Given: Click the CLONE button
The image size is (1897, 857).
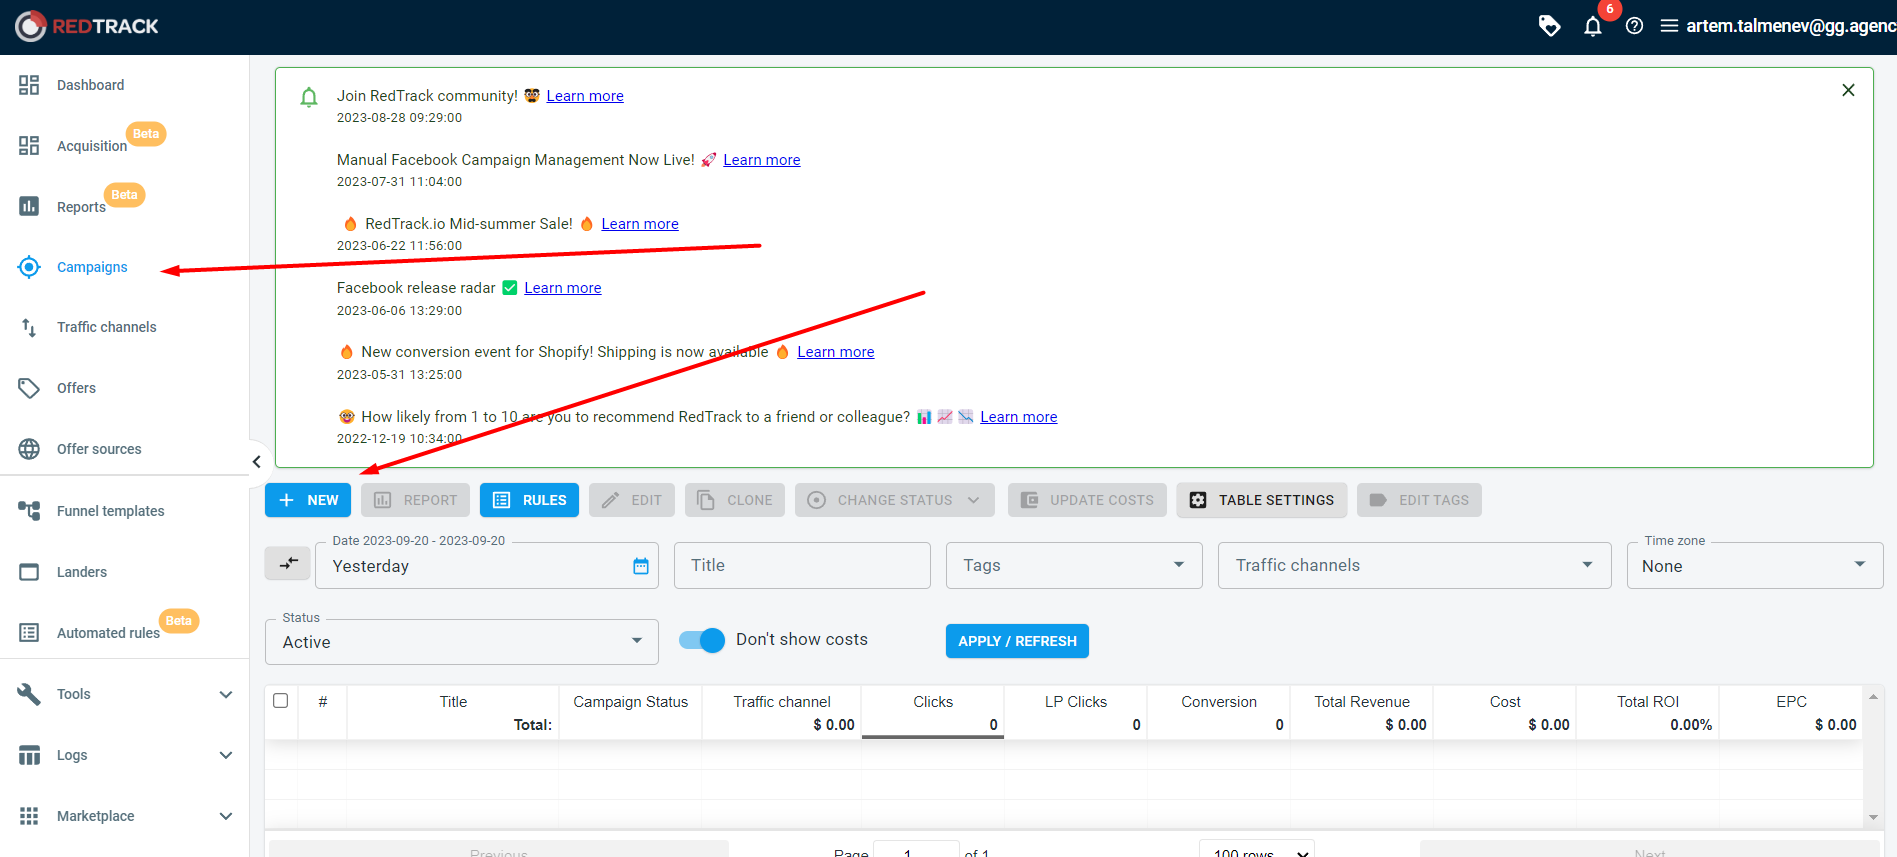Looking at the screenshot, I should (735, 500).
